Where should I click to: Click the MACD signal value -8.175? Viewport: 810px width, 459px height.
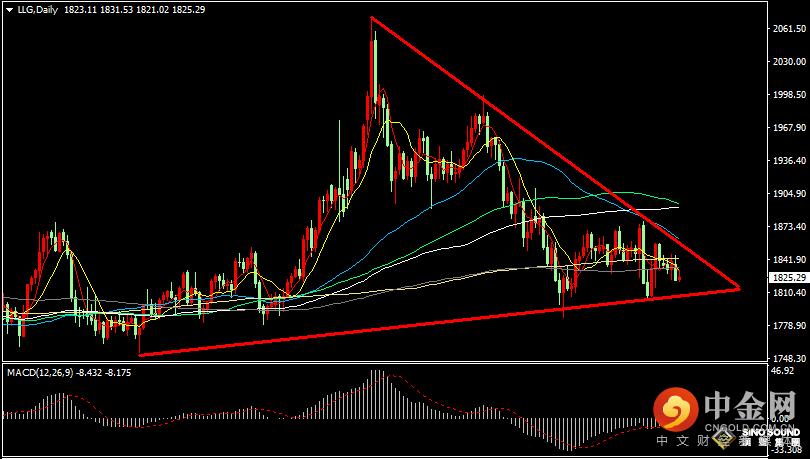118,372
